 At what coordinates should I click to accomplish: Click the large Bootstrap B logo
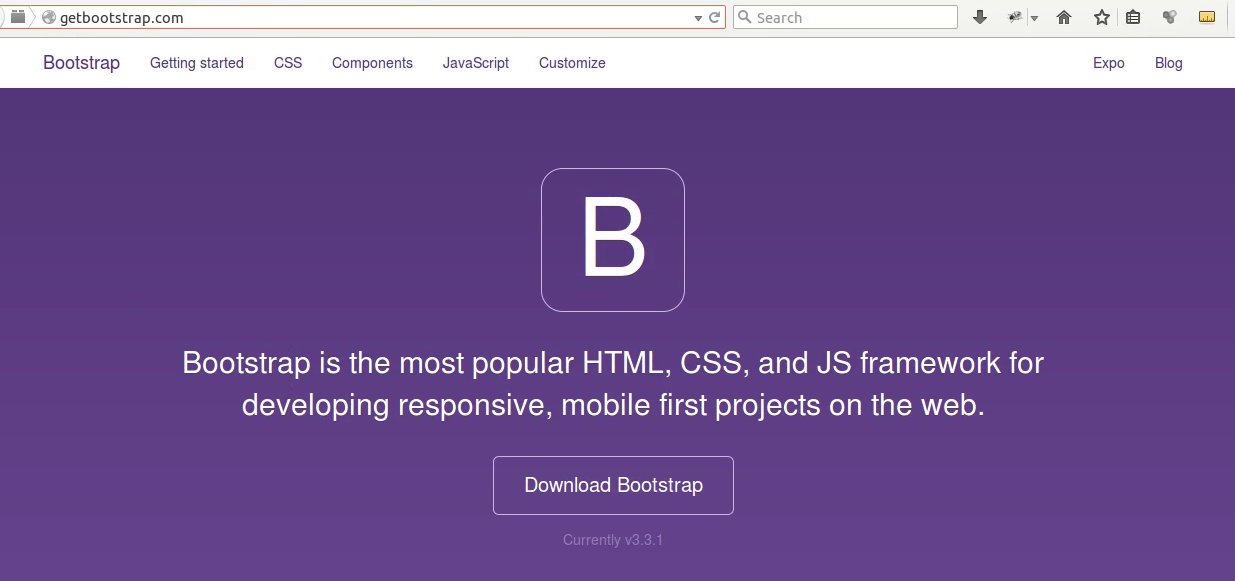pos(613,240)
